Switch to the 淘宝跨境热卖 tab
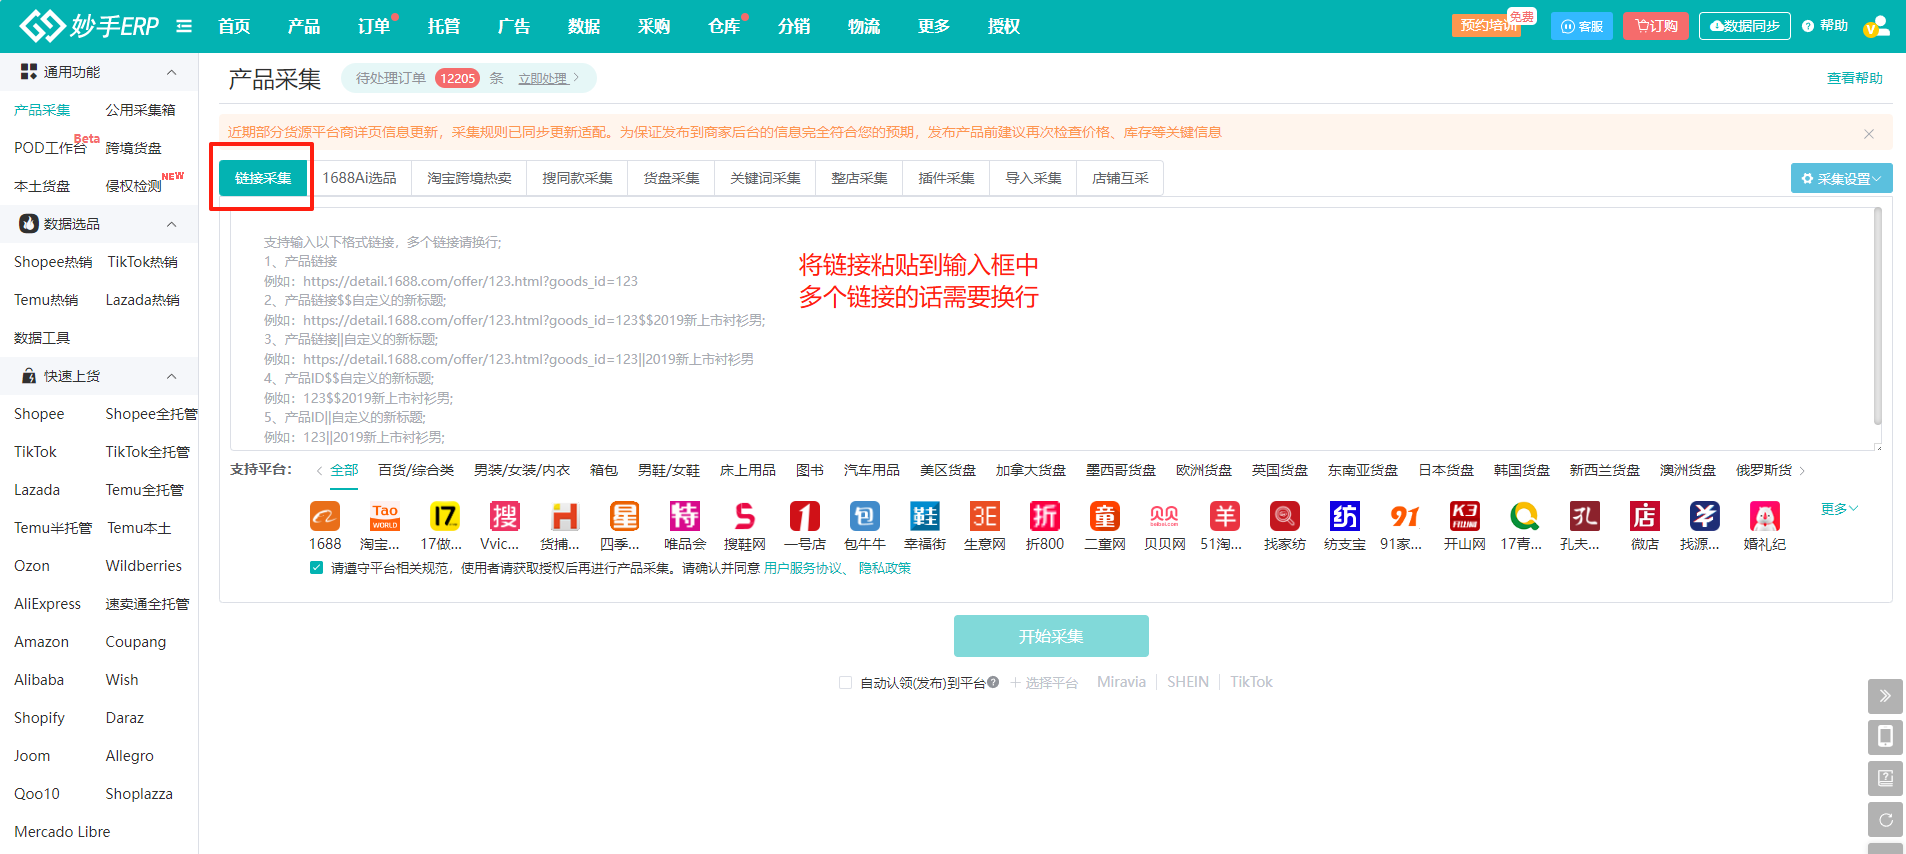 tap(469, 178)
